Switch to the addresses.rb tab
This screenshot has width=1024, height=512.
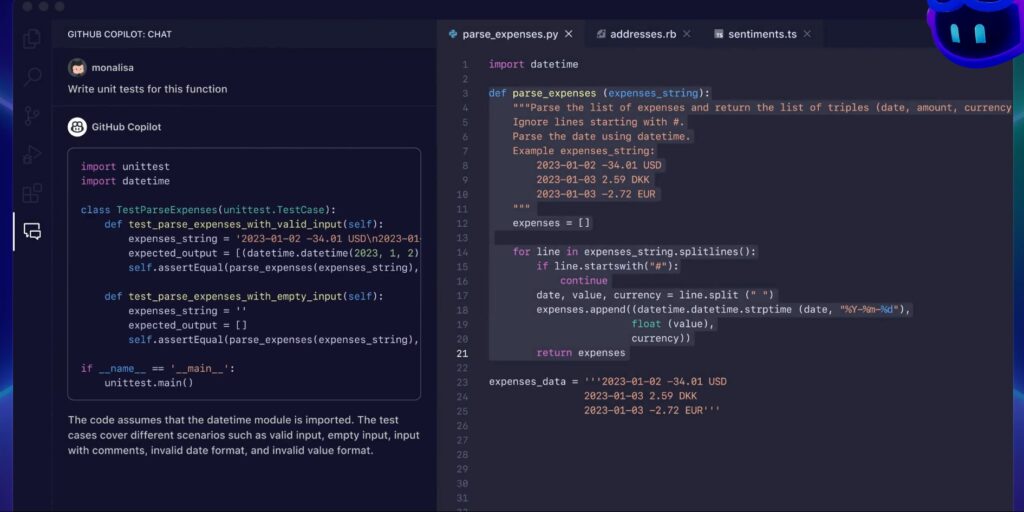click(x=643, y=34)
